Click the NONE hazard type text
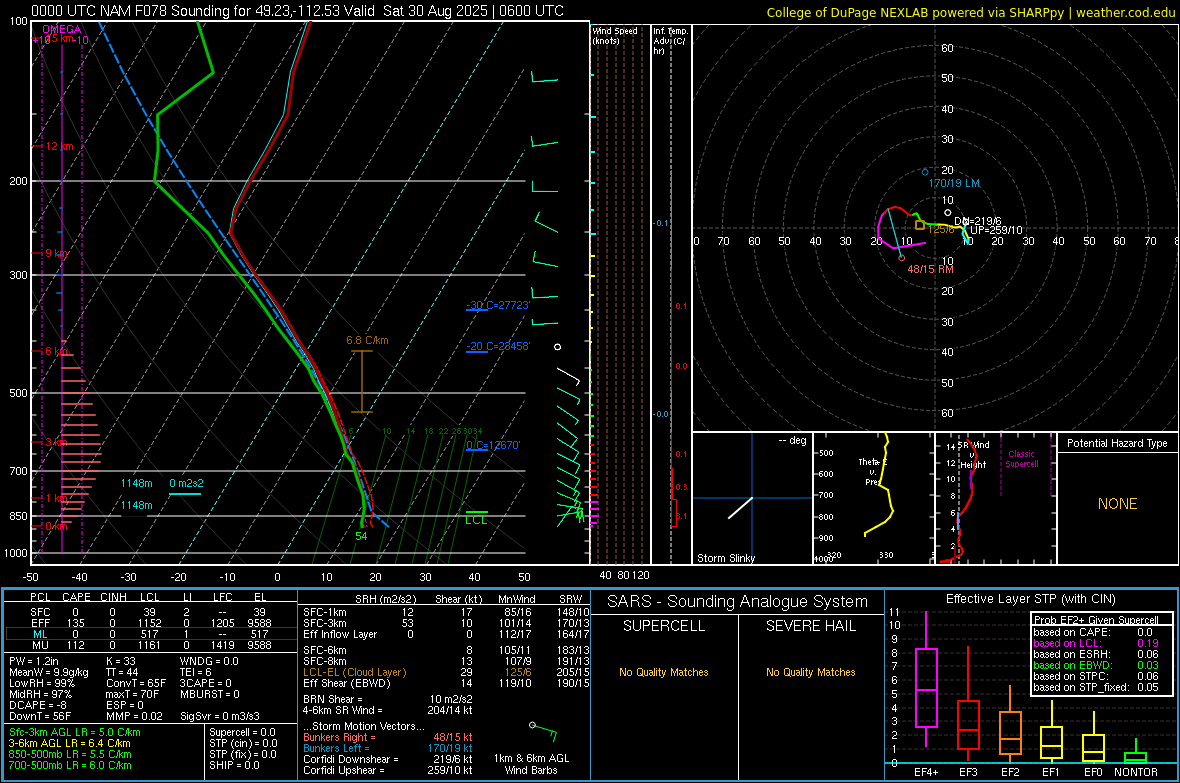The width and height of the screenshot is (1180, 783). [1117, 504]
